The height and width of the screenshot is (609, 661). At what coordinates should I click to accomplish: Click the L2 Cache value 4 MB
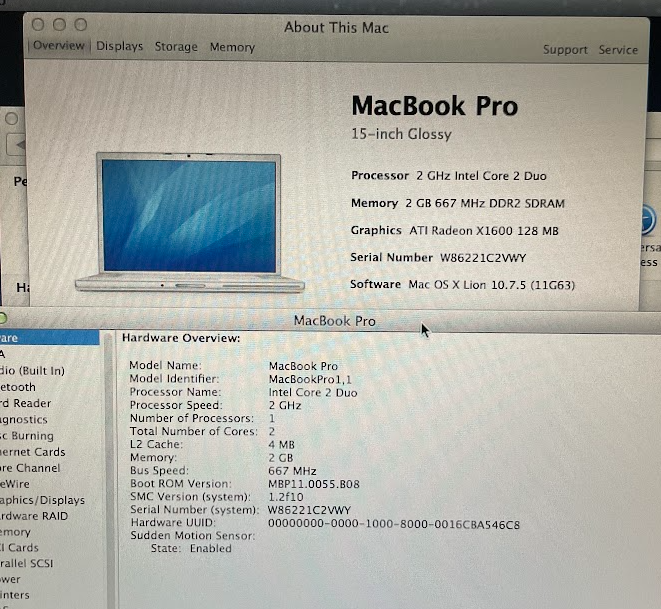[282, 445]
